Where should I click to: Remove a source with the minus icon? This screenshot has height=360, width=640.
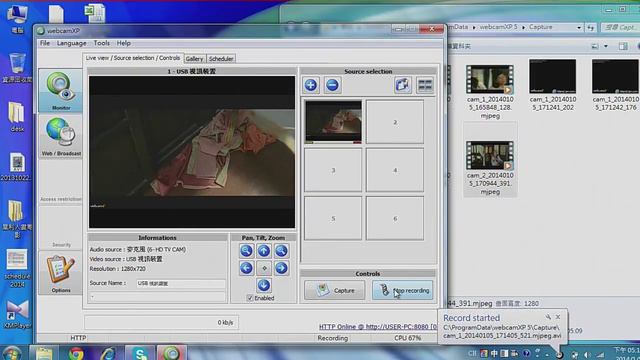[332, 85]
